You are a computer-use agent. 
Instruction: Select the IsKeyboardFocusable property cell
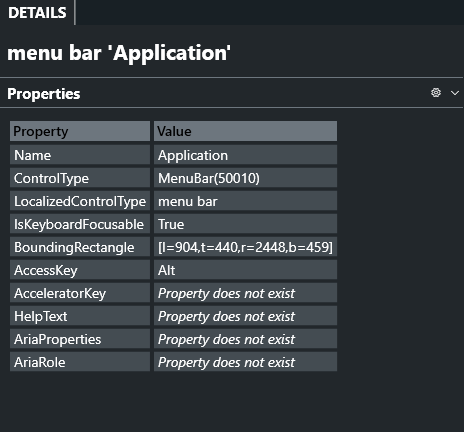coord(80,224)
